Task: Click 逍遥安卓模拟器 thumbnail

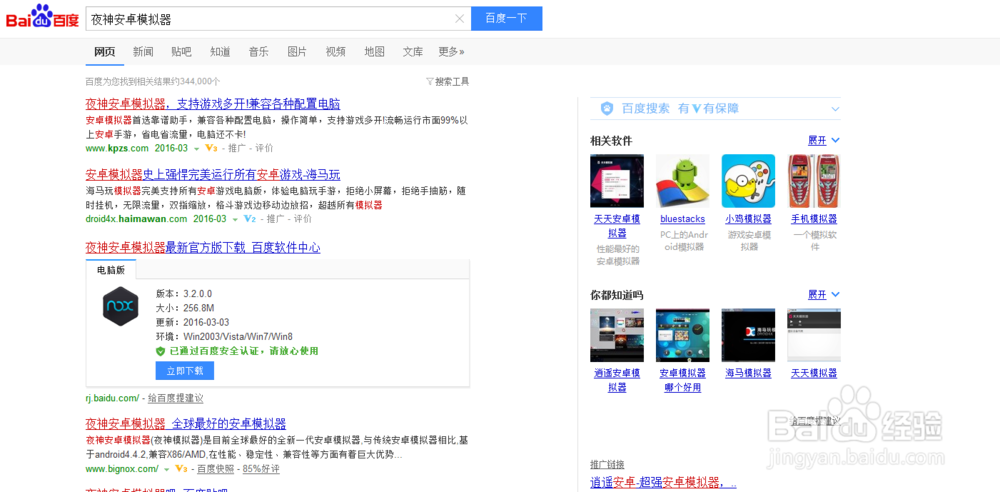Action: pos(617,336)
